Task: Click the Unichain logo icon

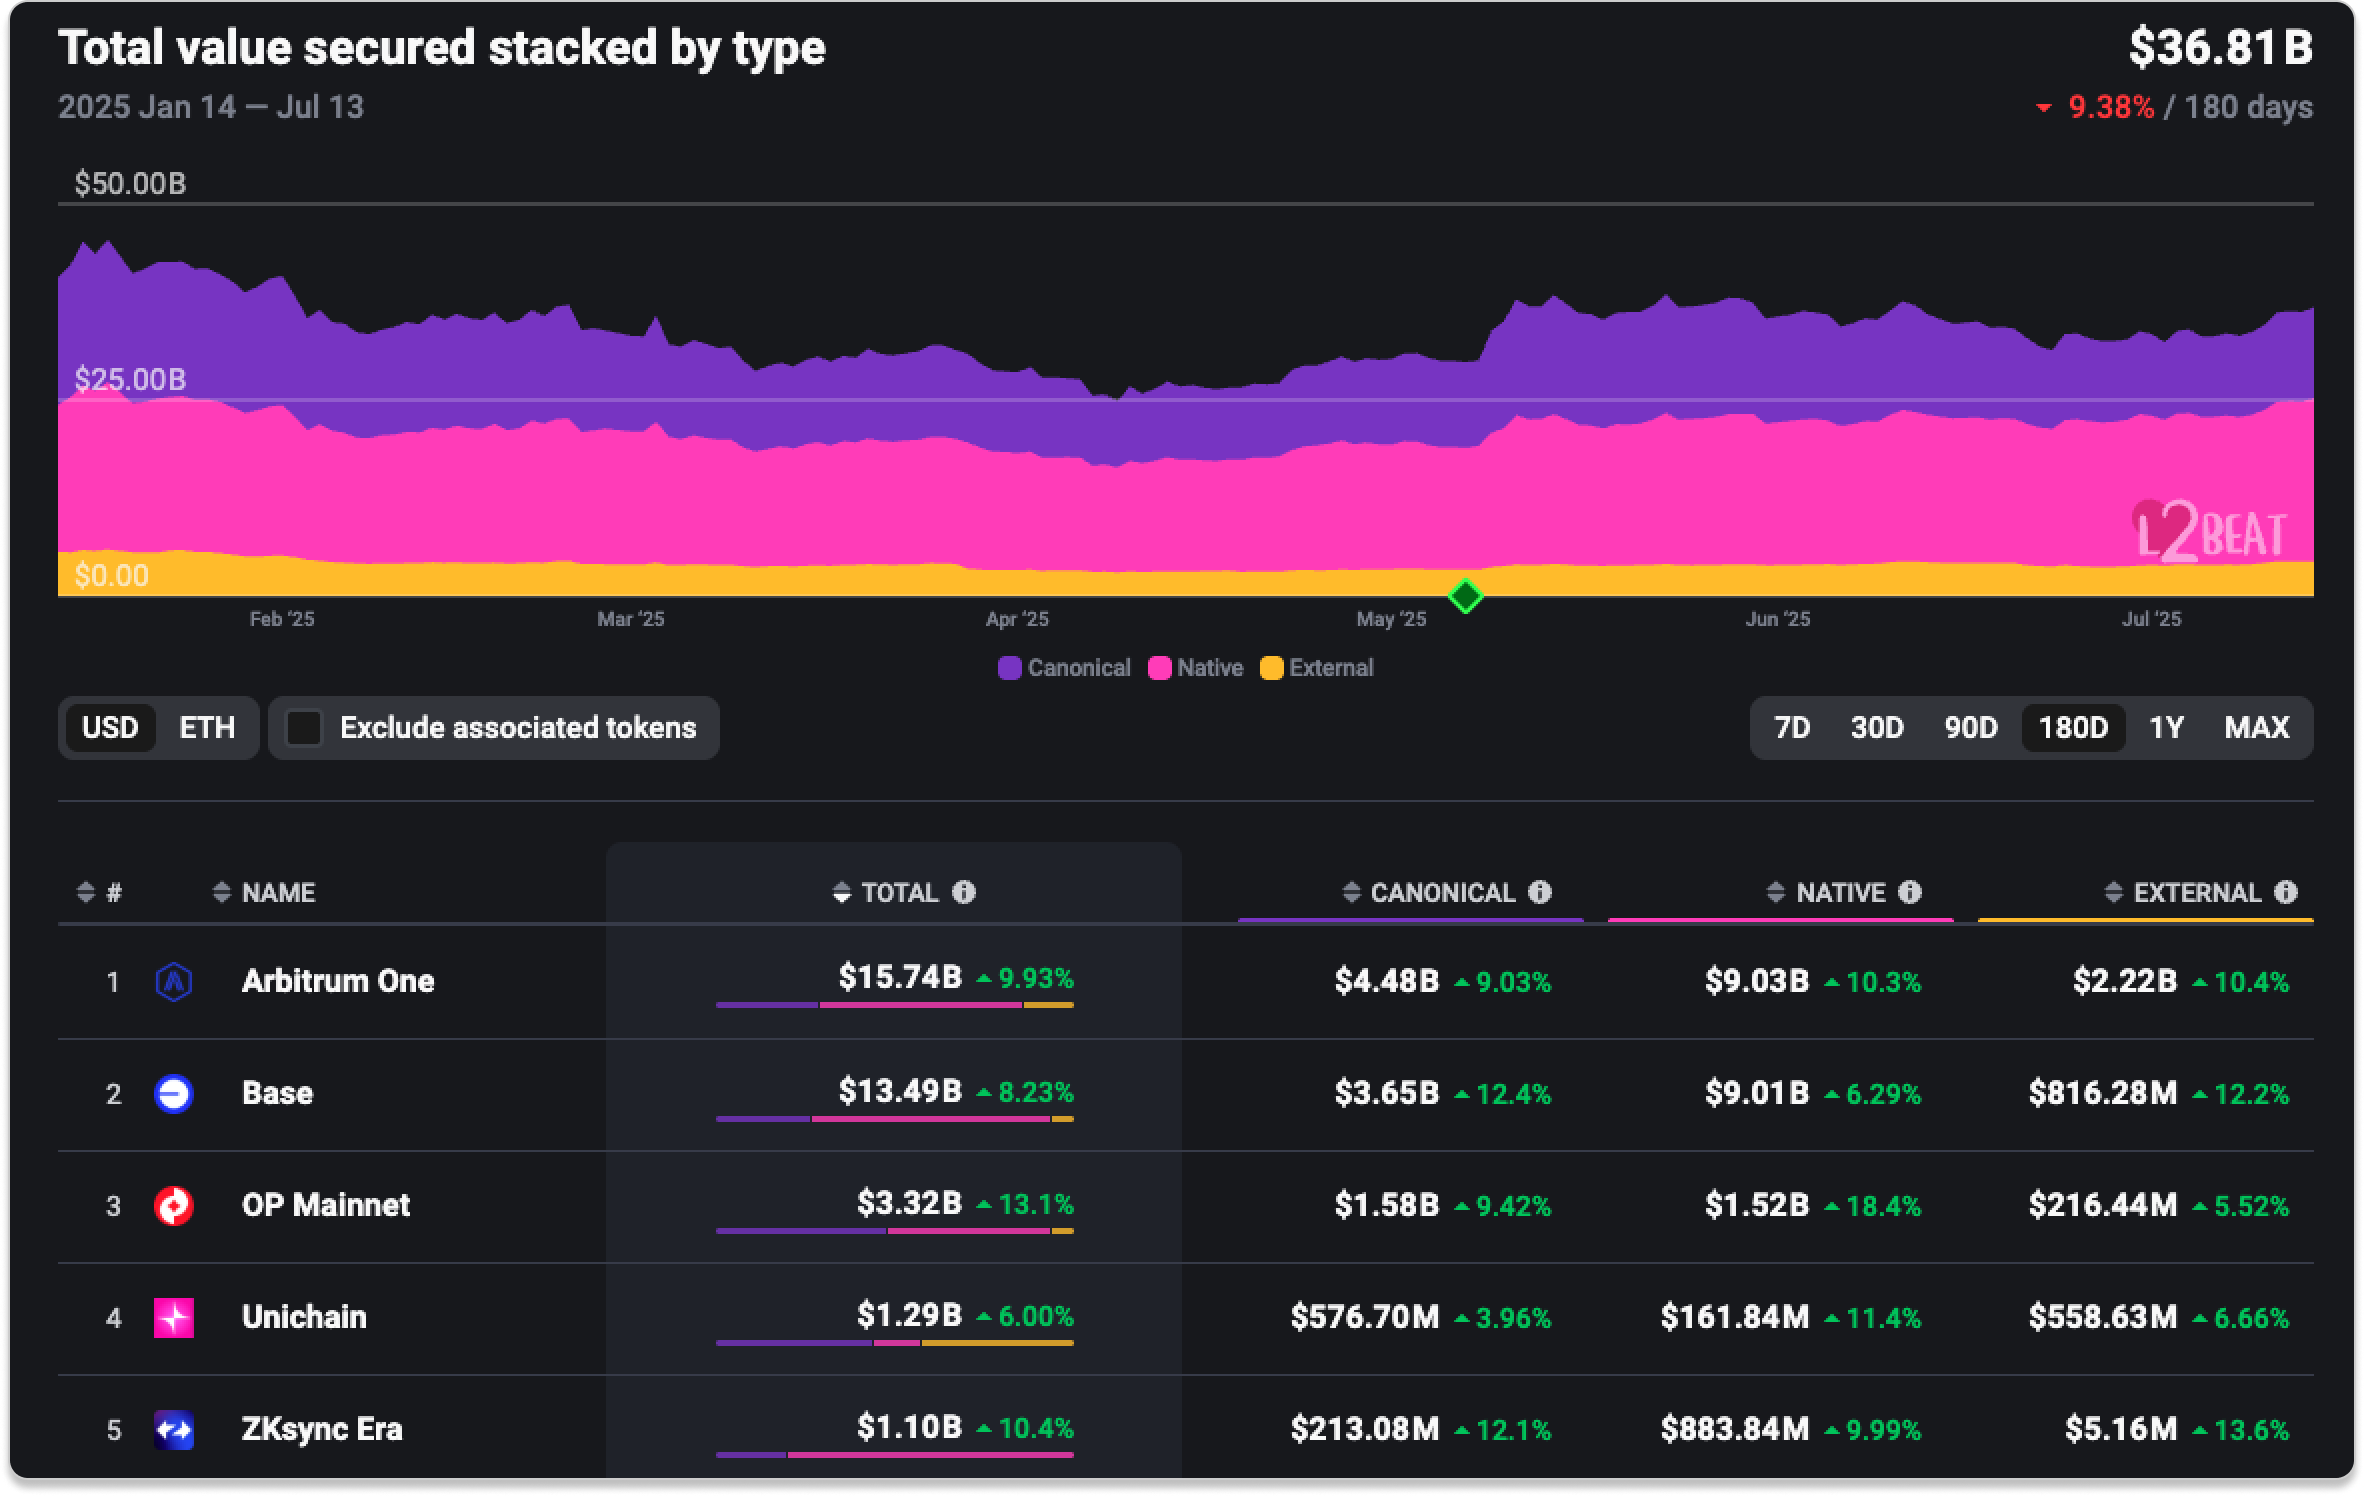Action: pos(174,1318)
